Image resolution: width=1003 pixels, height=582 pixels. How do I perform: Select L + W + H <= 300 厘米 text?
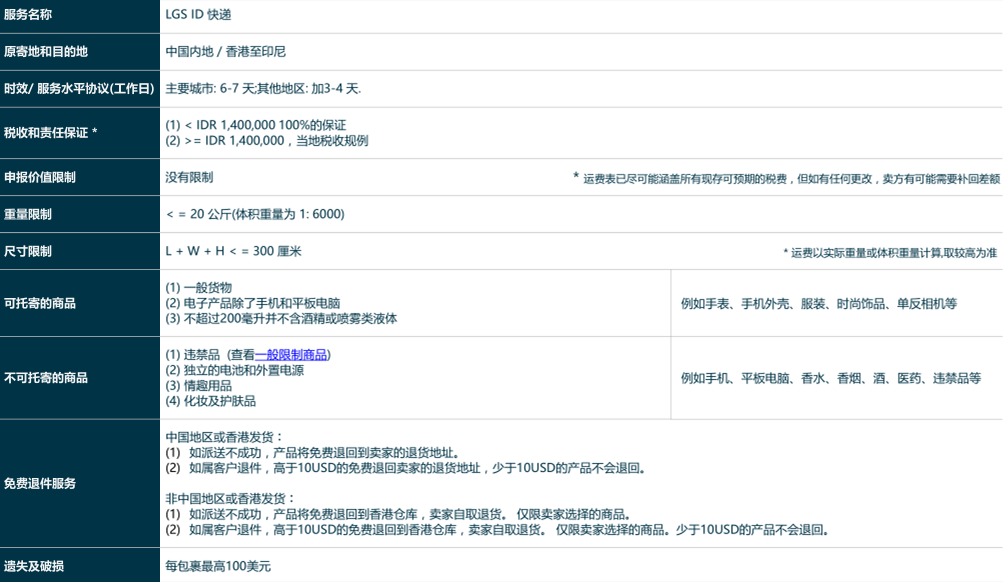click(x=233, y=251)
